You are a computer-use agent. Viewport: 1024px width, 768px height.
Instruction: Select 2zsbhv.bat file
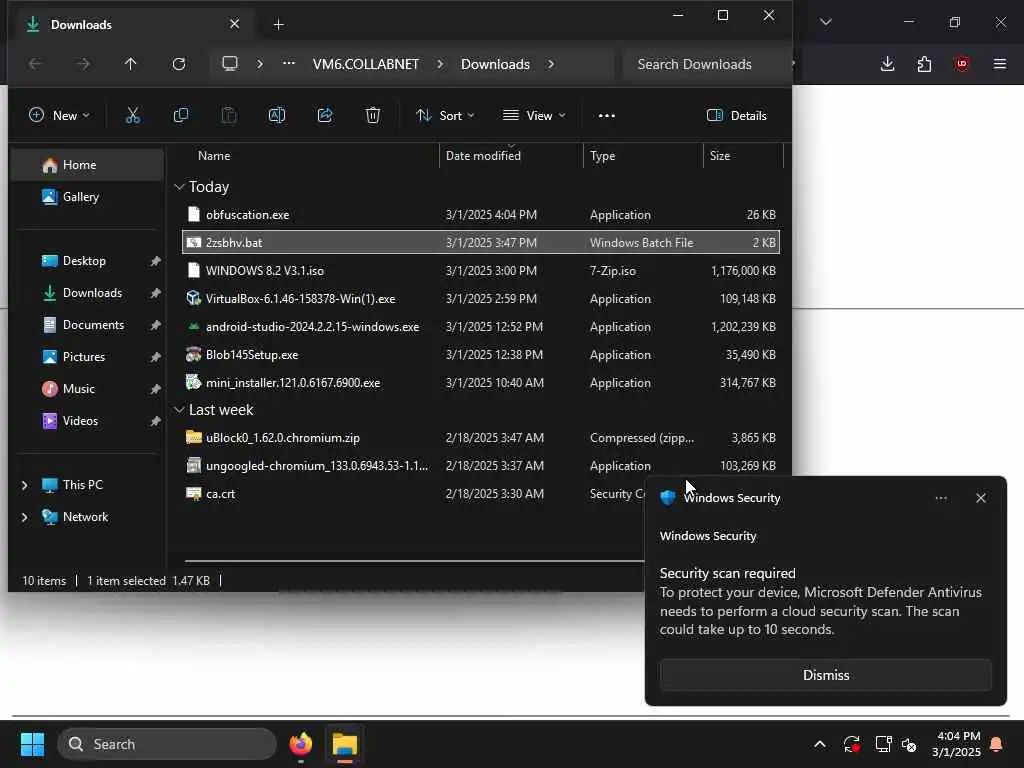tap(481, 242)
